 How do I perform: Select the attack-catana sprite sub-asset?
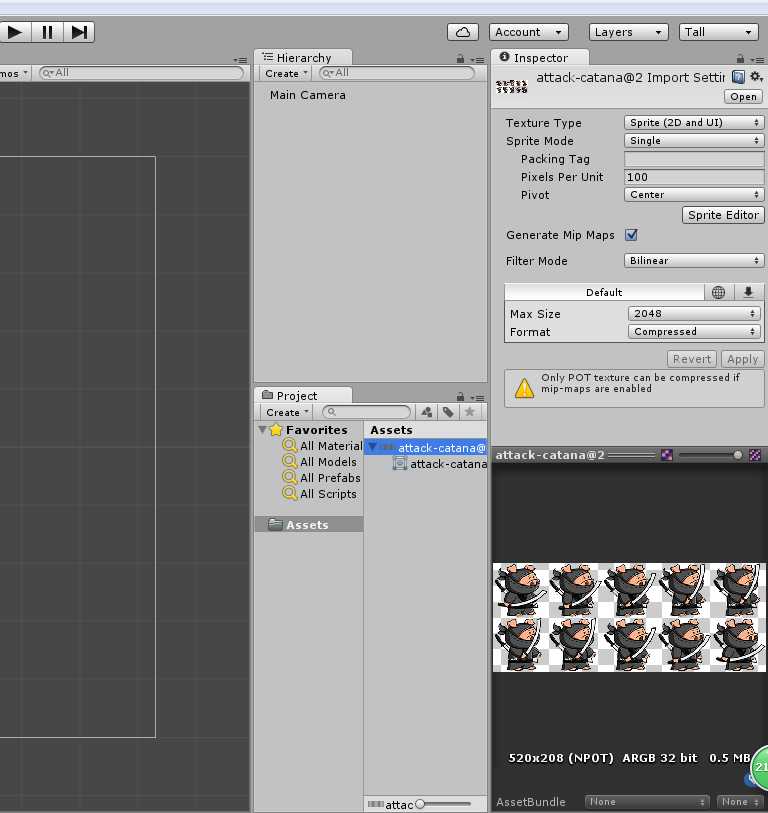click(440, 464)
